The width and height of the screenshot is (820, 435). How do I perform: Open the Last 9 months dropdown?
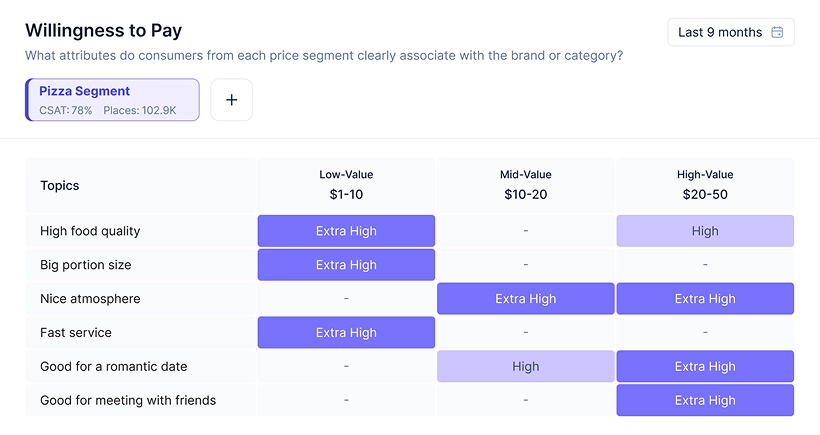730,32
